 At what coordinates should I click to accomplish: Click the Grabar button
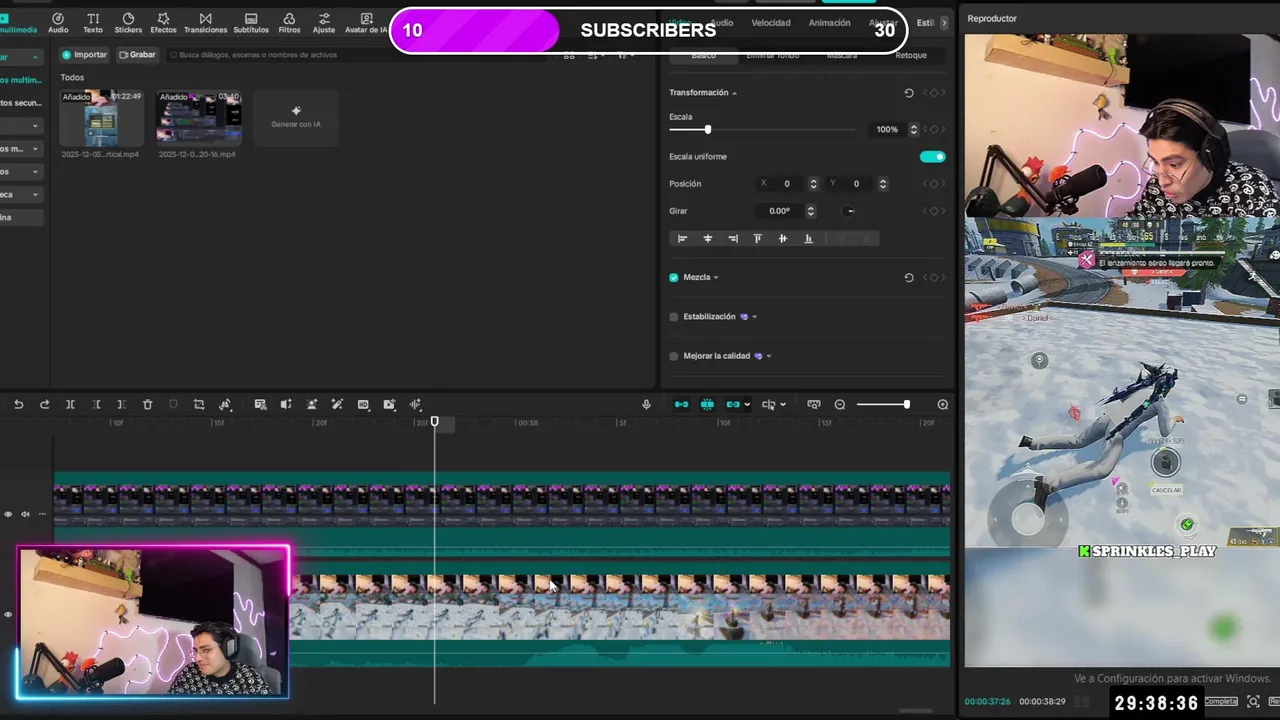[137, 55]
